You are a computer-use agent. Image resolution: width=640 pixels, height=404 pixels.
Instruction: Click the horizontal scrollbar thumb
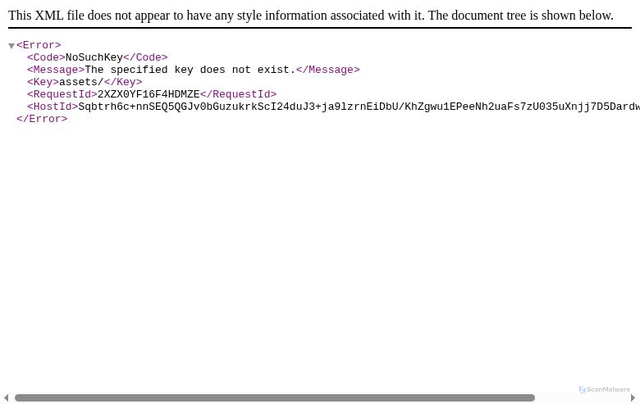coord(275,397)
